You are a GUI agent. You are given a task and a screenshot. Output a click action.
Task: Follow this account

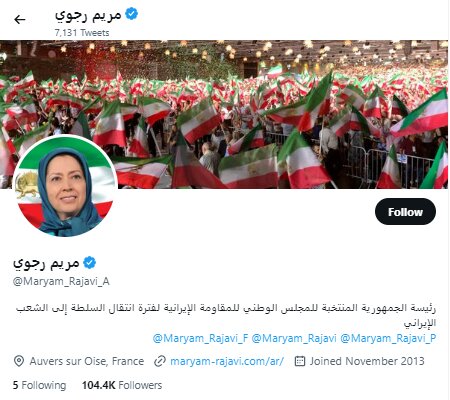405,212
